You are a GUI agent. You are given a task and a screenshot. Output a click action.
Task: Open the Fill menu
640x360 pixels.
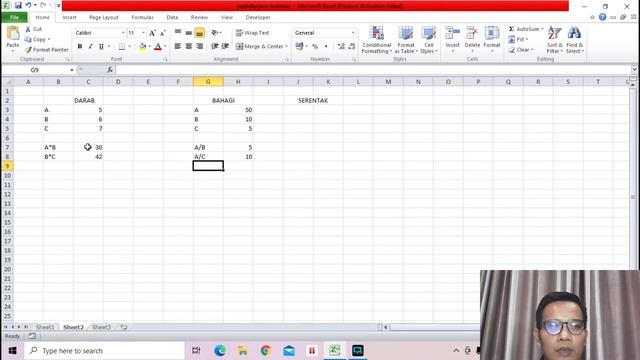(518, 40)
